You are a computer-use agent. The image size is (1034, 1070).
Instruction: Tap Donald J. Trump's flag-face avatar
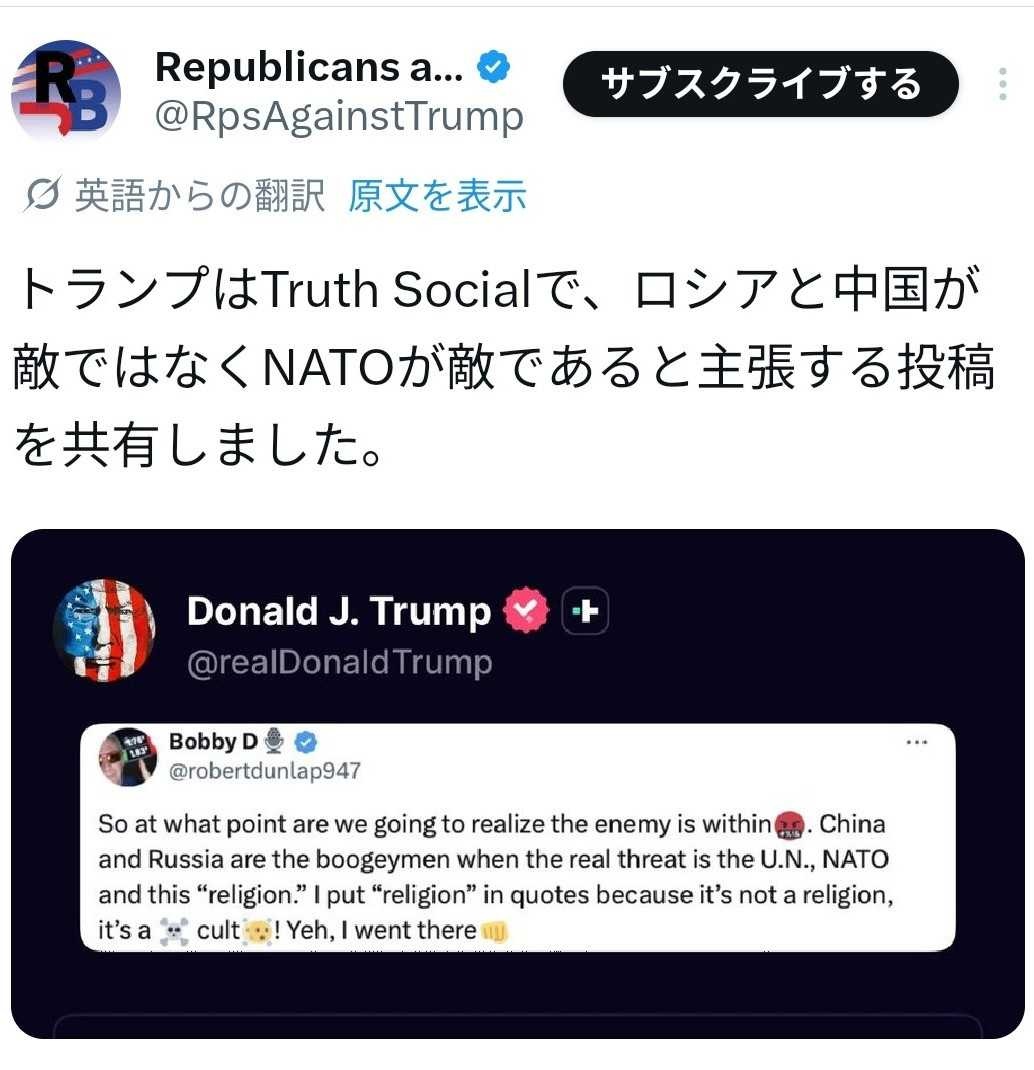point(104,629)
